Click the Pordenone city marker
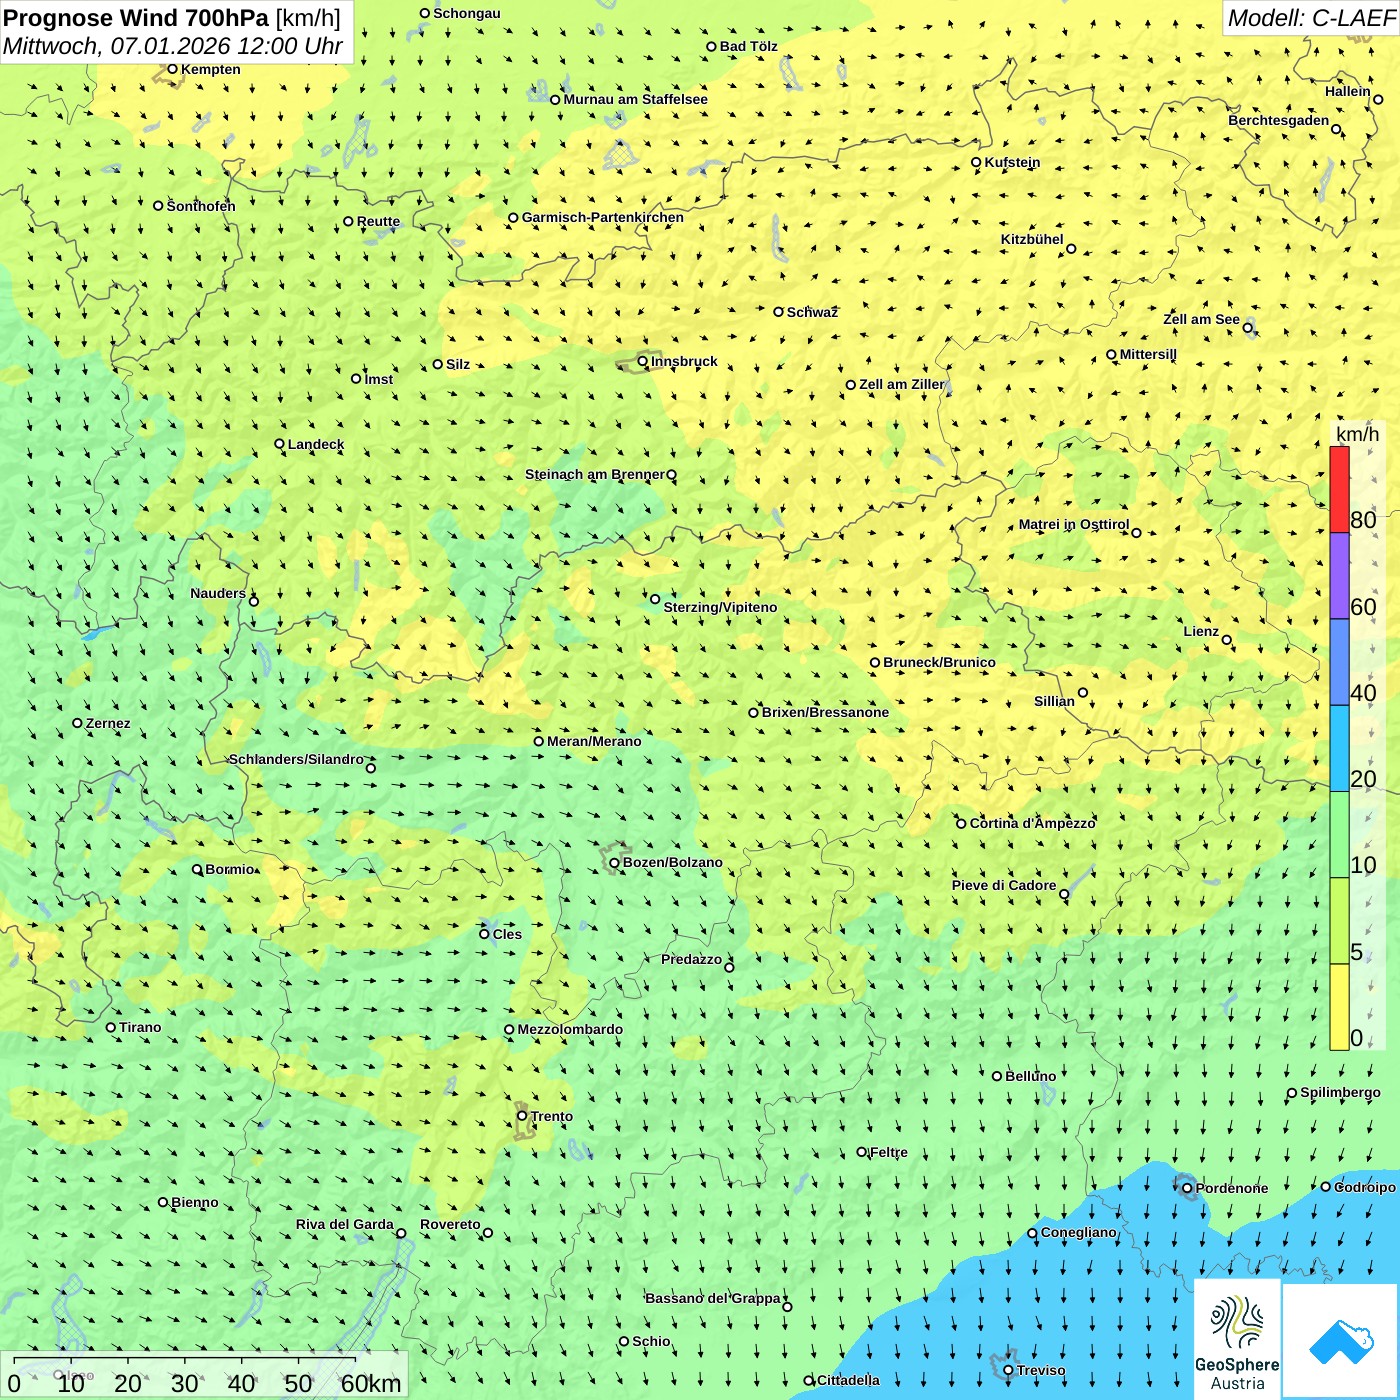 pyautogui.click(x=1187, y=1188)
